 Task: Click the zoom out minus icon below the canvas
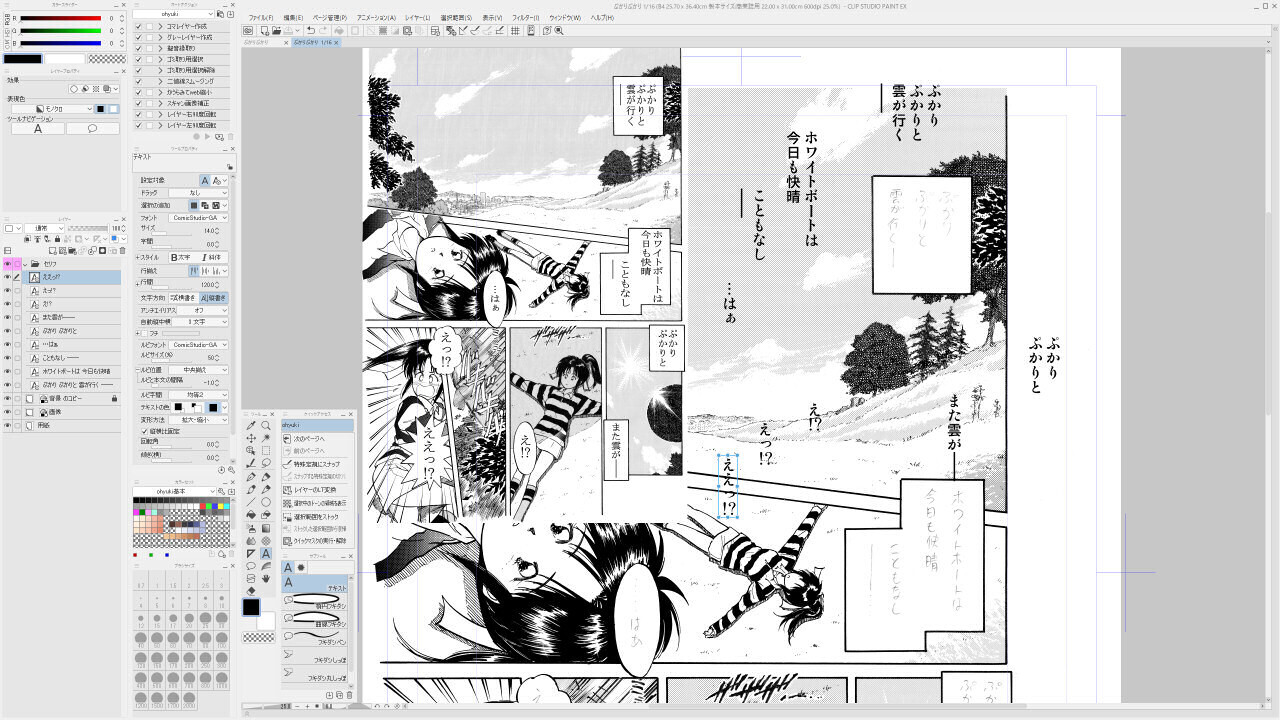tap(297, 706)
